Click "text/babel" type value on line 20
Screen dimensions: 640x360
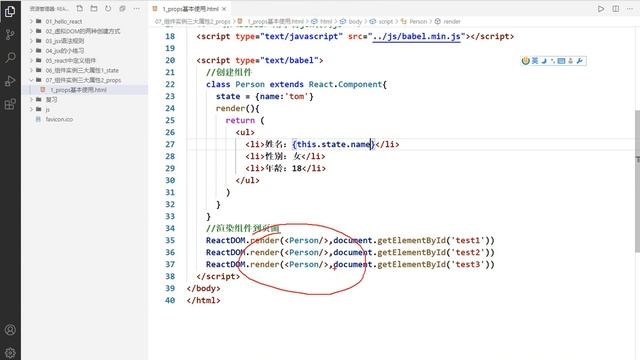click(x=289, y=60)
